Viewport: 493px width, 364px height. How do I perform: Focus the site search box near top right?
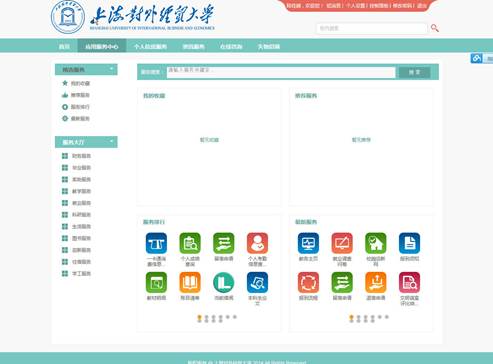point(372,28)
